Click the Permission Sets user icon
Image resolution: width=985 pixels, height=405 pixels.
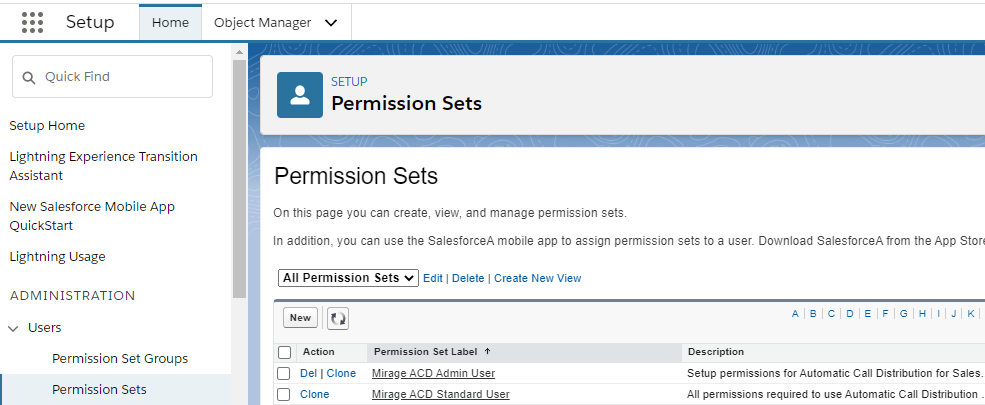300,95
